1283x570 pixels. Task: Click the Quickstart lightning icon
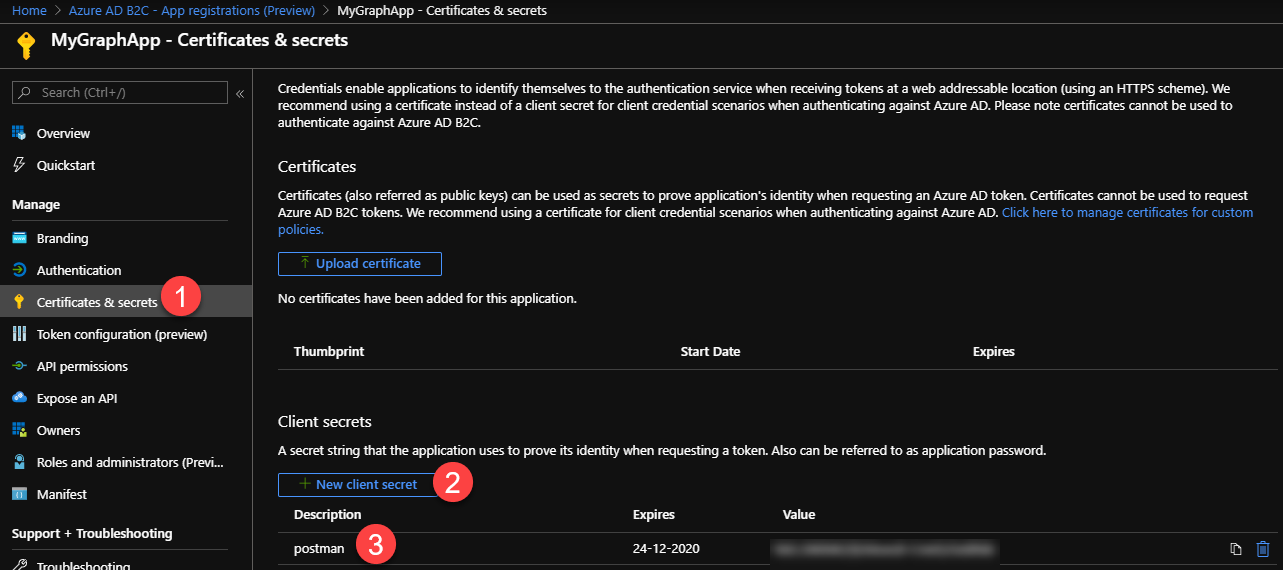(19, 165)
